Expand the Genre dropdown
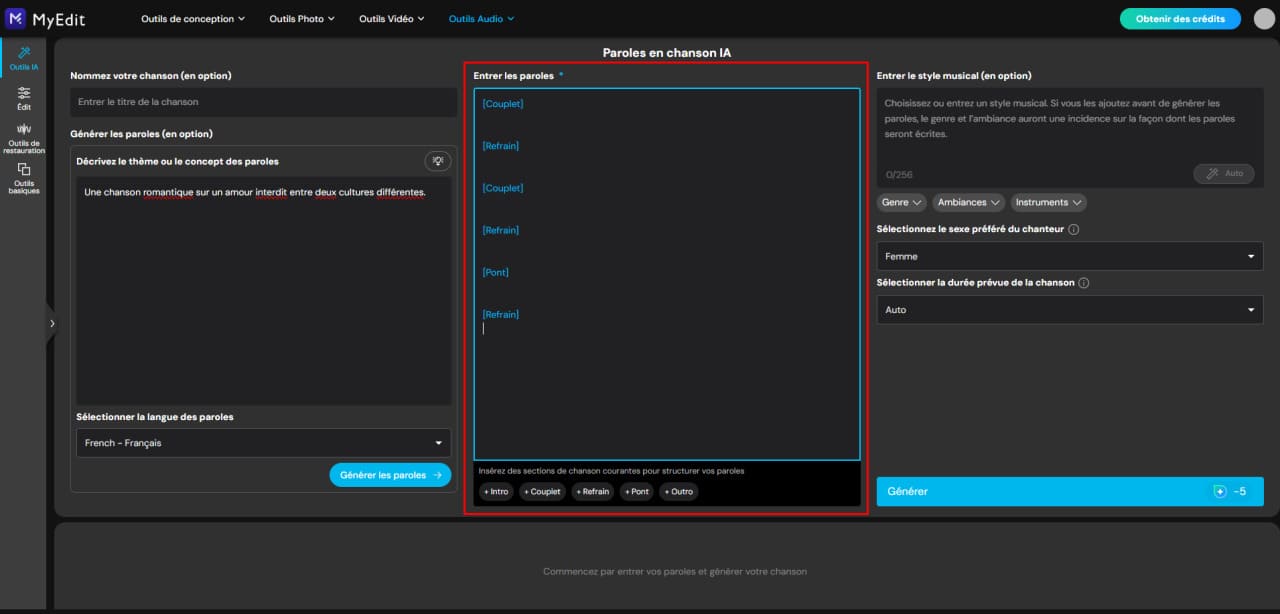Screen dimensions: 1280x614 coord(901,202)
